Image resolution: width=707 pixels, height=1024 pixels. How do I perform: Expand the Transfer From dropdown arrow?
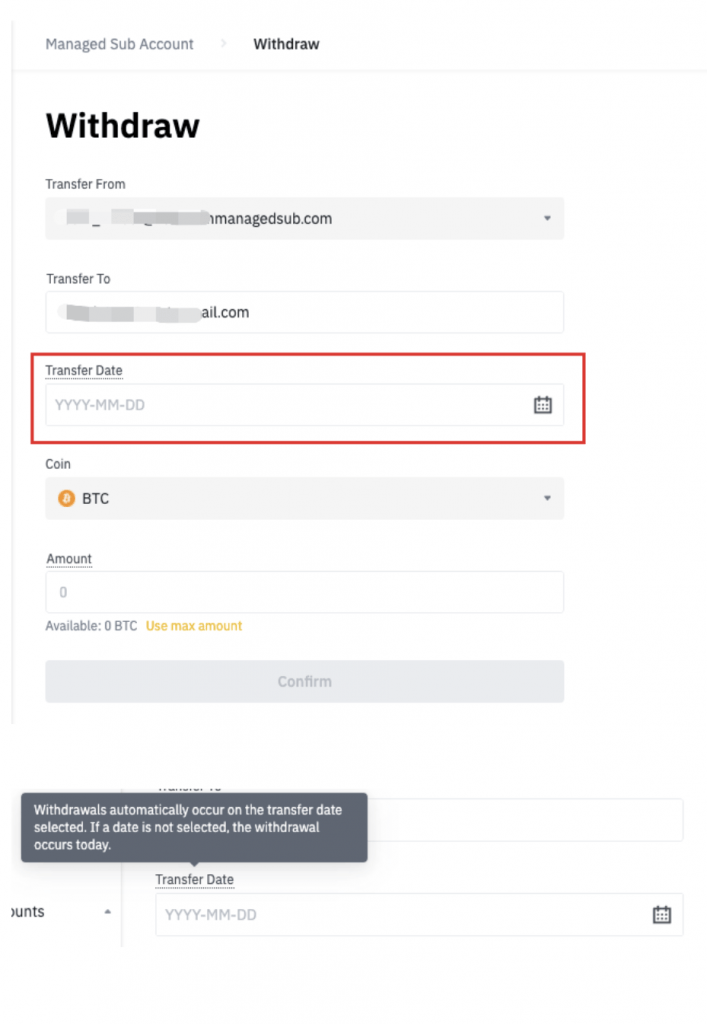click(547, 218)
